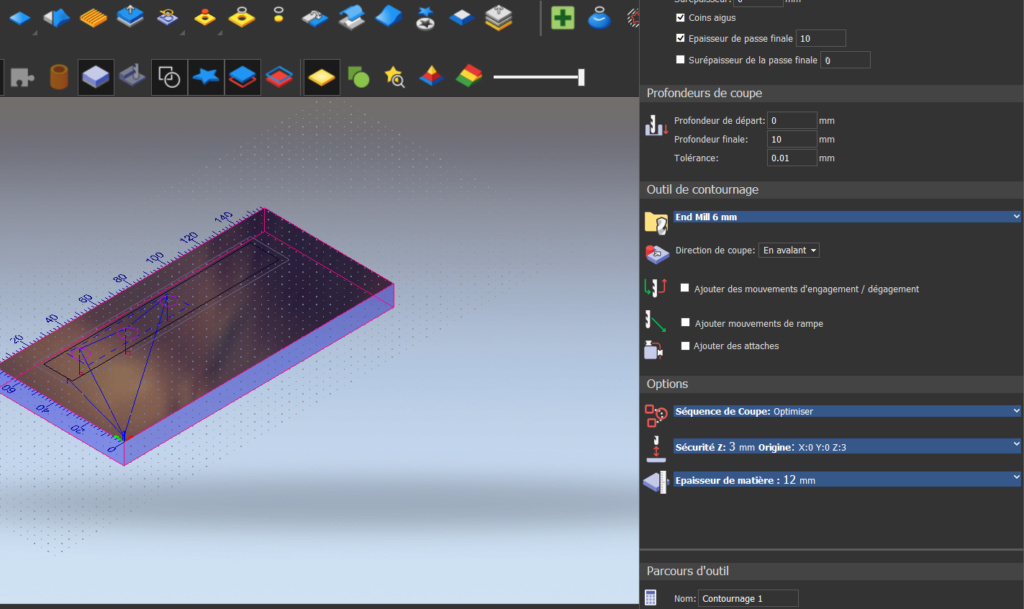
Task: Toggle the yellow flat tile icon
Action: [321, 77]
